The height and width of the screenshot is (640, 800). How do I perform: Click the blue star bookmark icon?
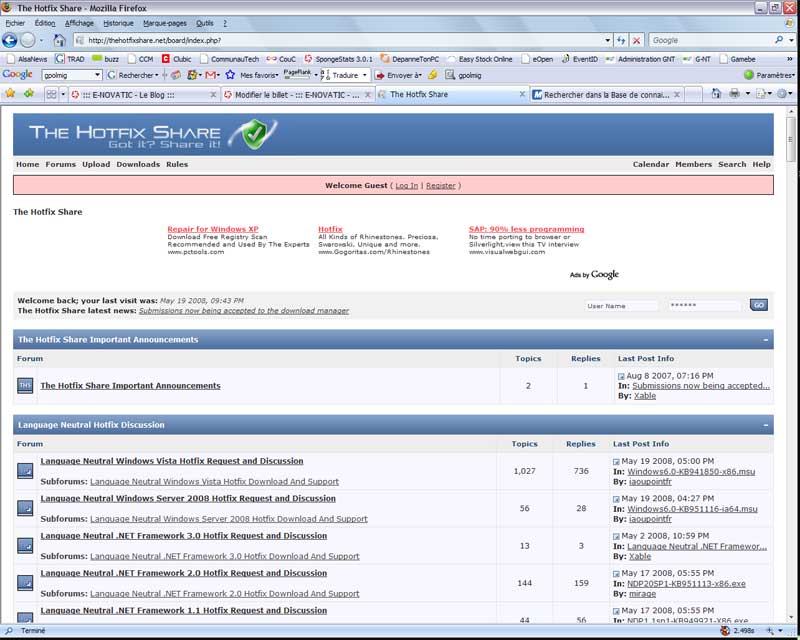click(x=230, y=75)
